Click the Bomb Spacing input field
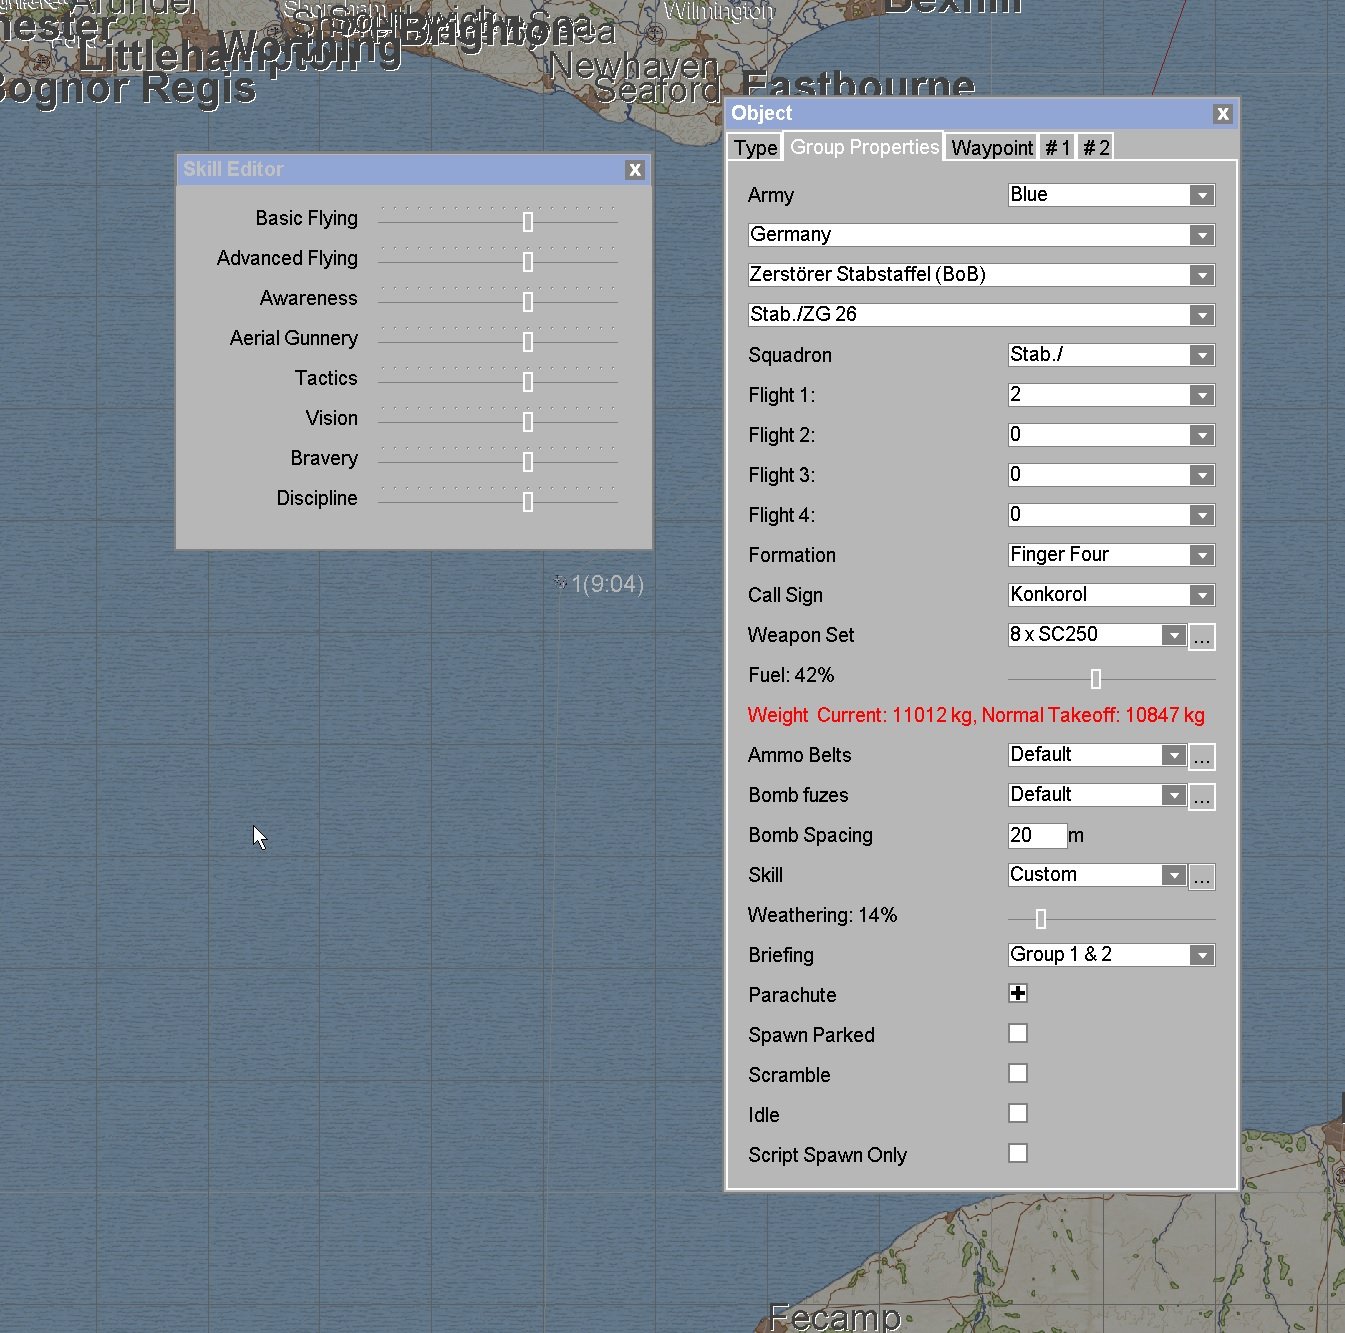 tap(1036, 835)
